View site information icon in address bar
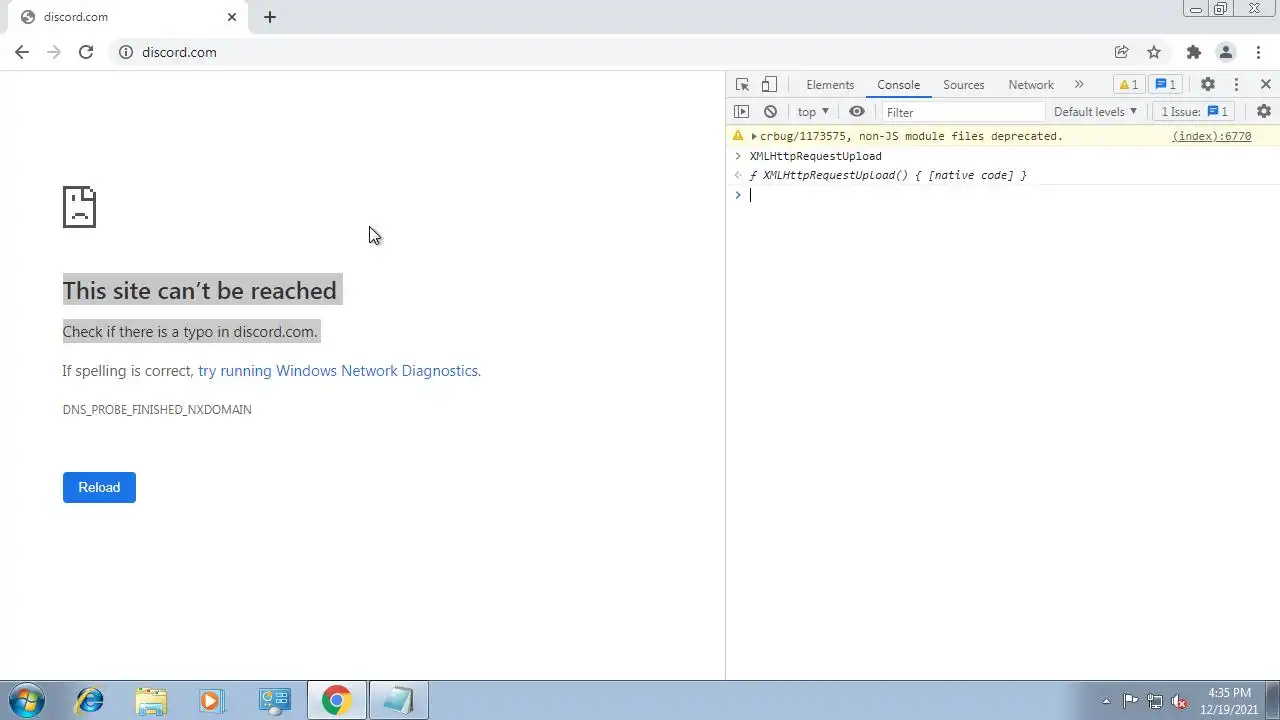 [126, 52]
